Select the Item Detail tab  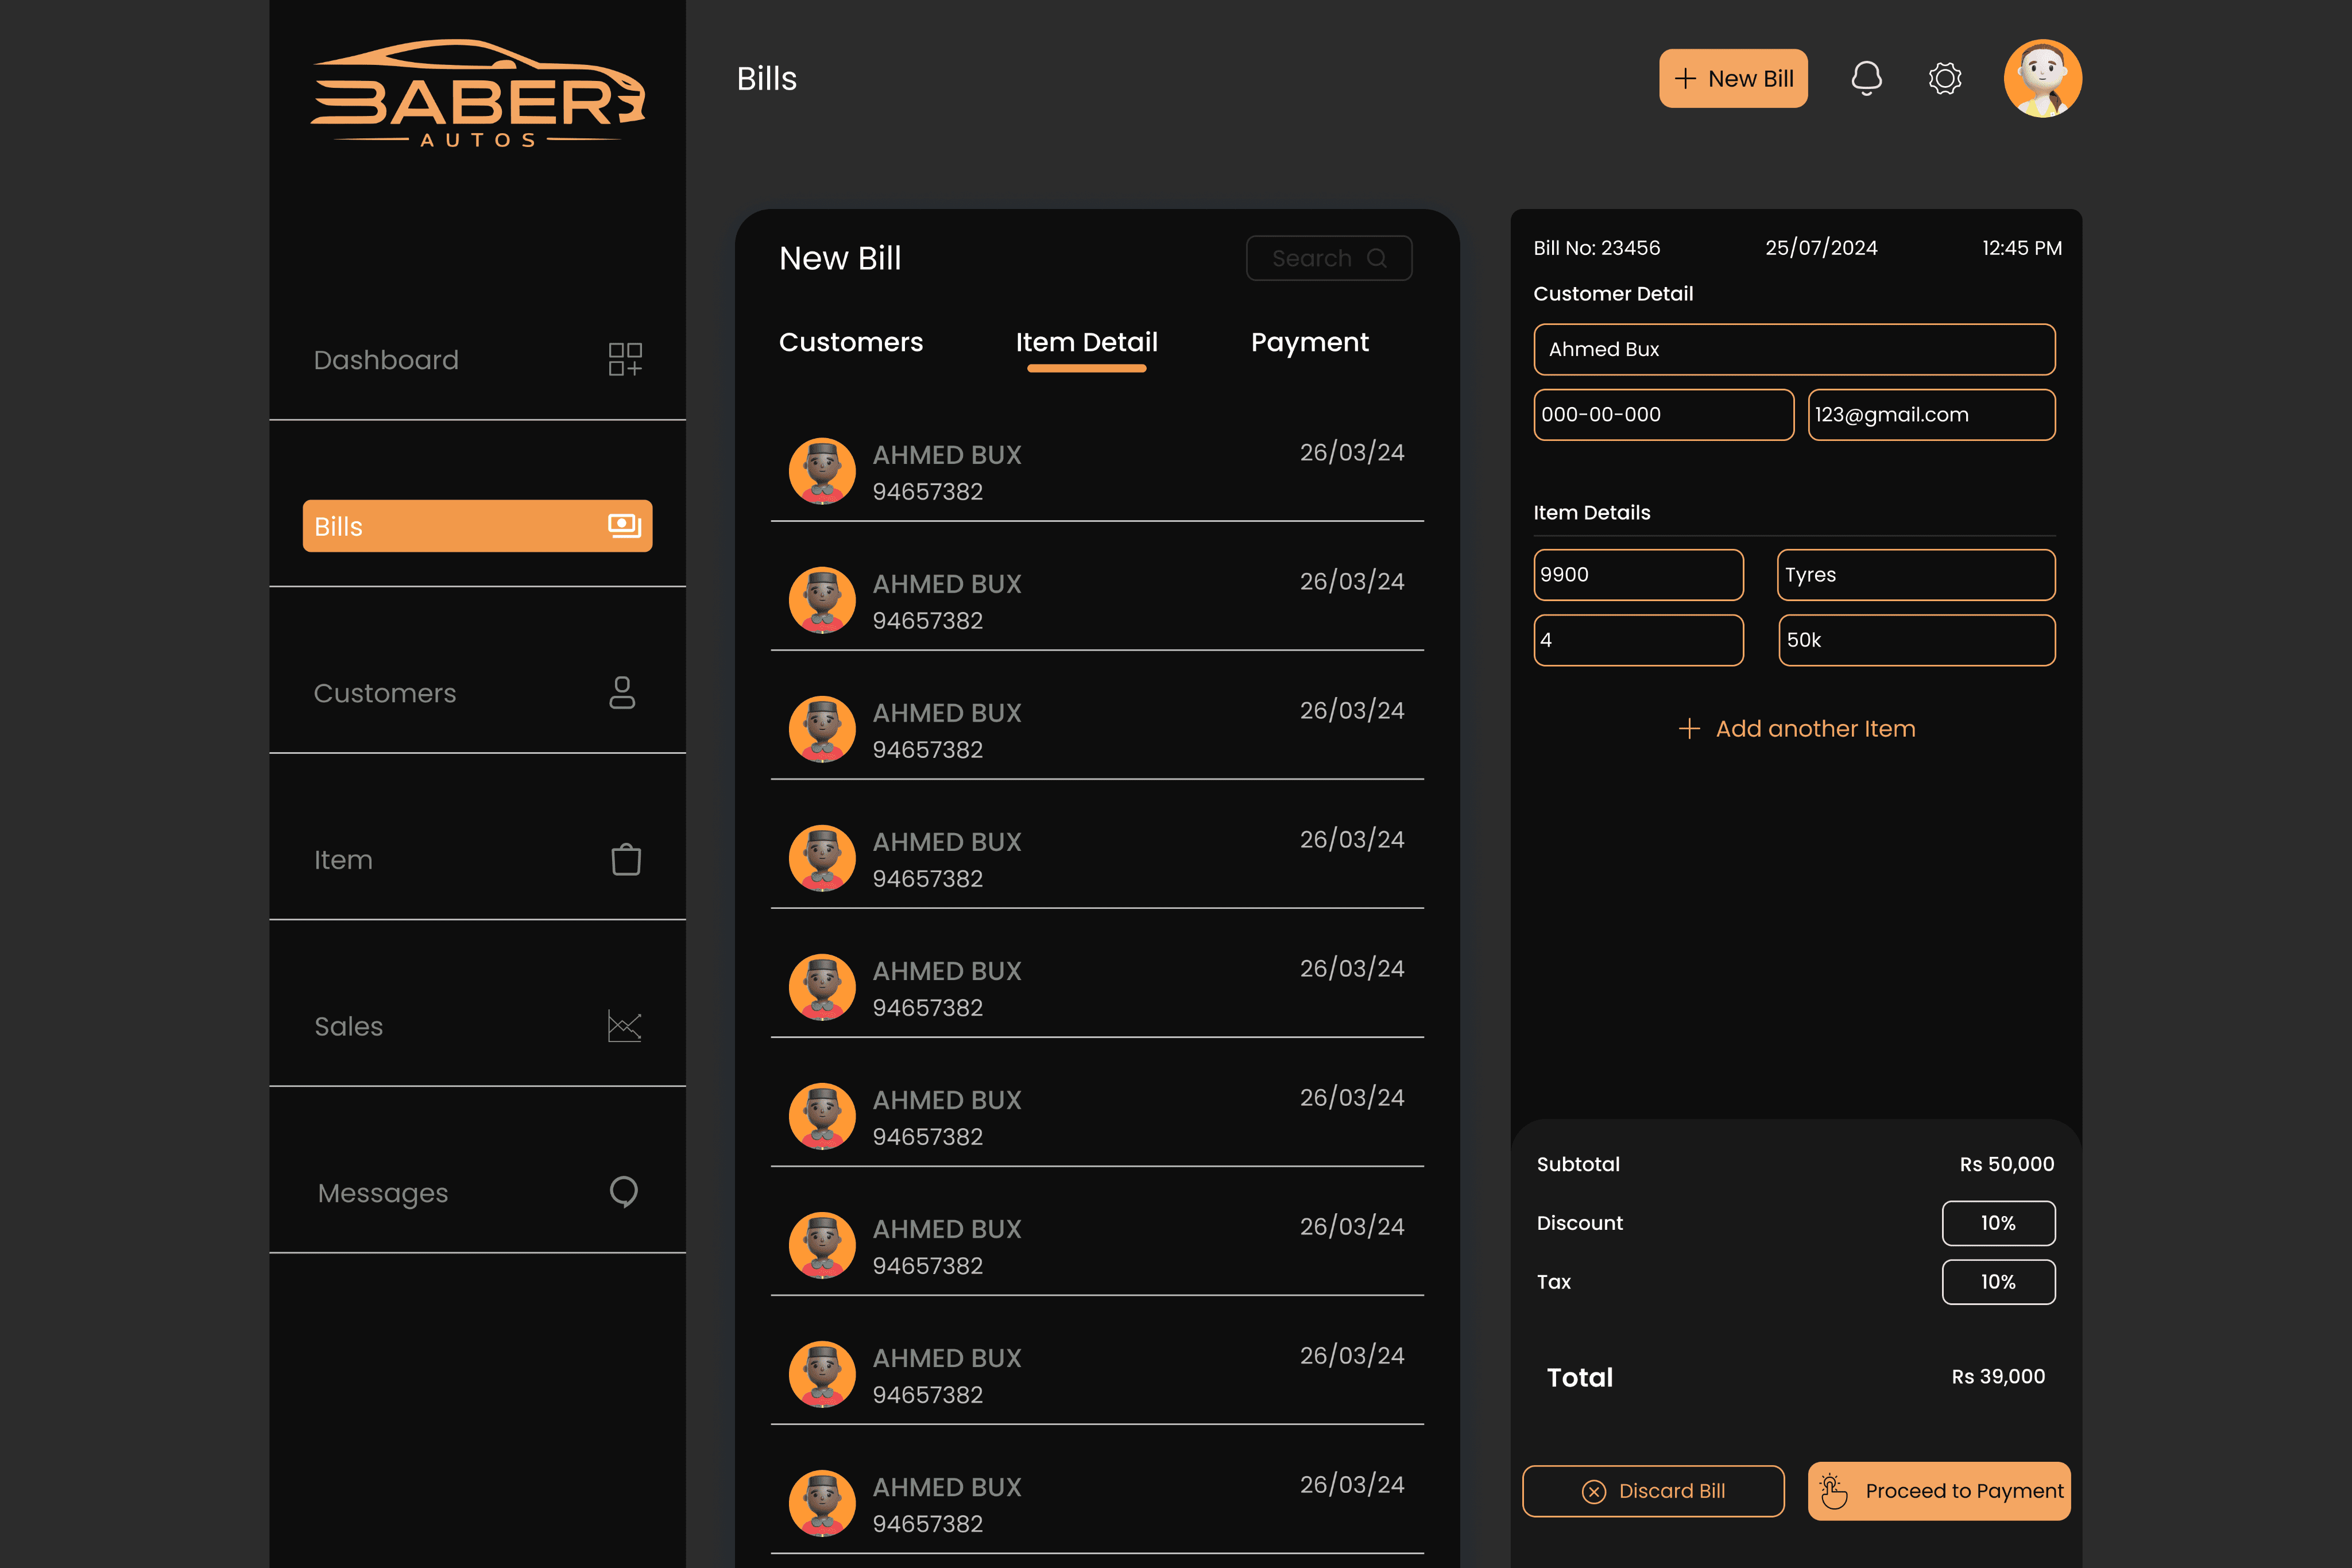[x=1086, y=342]
